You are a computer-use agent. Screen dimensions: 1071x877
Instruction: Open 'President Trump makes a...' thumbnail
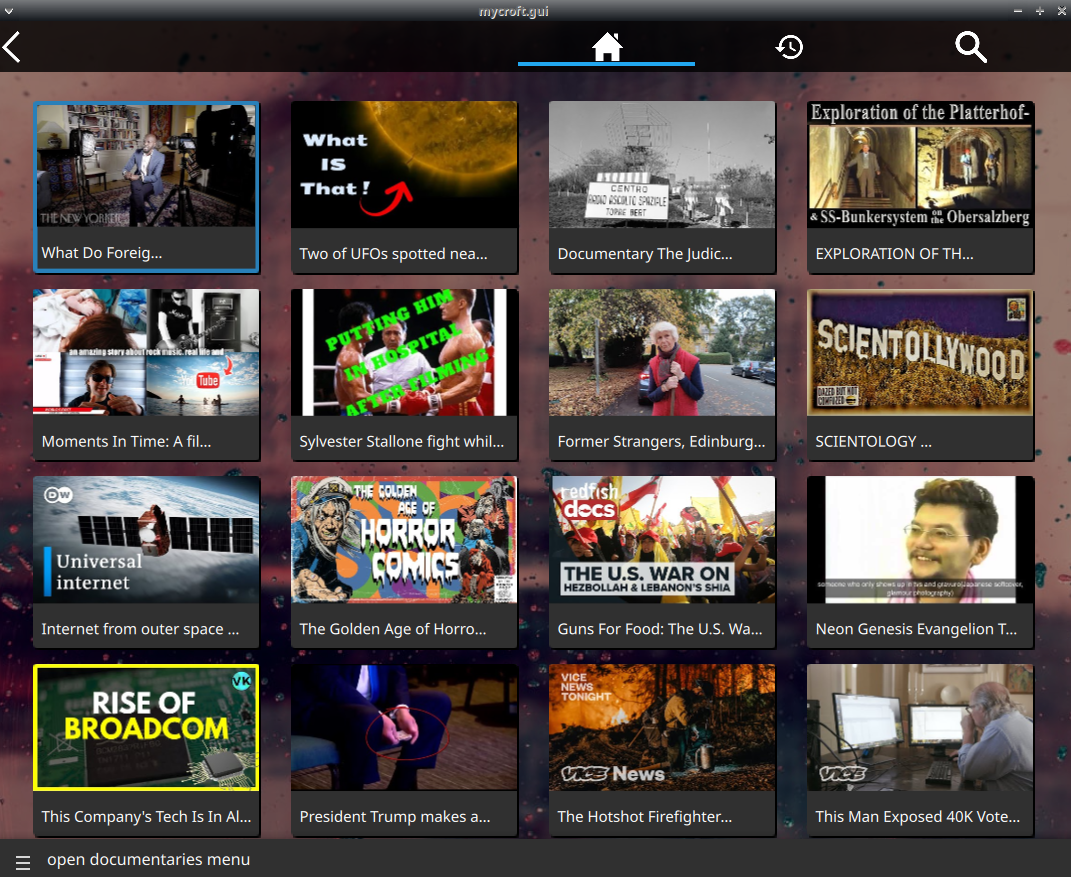coord(404,727)
